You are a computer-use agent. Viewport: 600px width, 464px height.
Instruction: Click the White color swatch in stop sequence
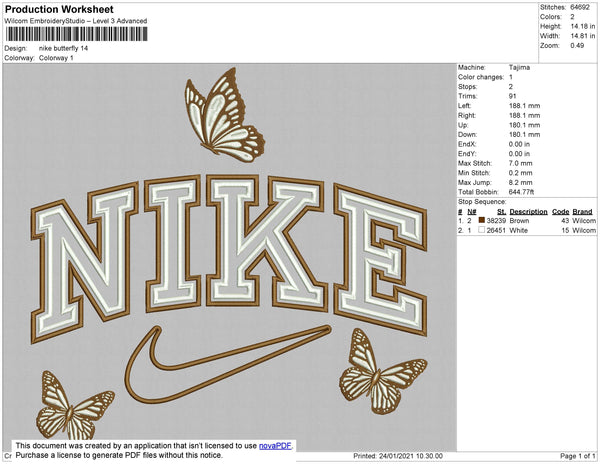point(482,230)
